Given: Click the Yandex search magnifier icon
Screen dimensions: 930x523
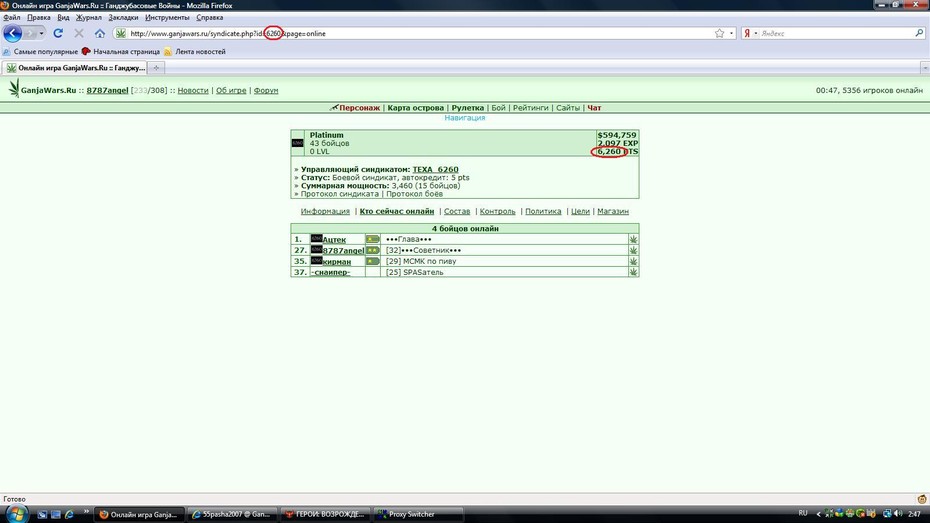Looking at the screenshot, I should 919,33.
